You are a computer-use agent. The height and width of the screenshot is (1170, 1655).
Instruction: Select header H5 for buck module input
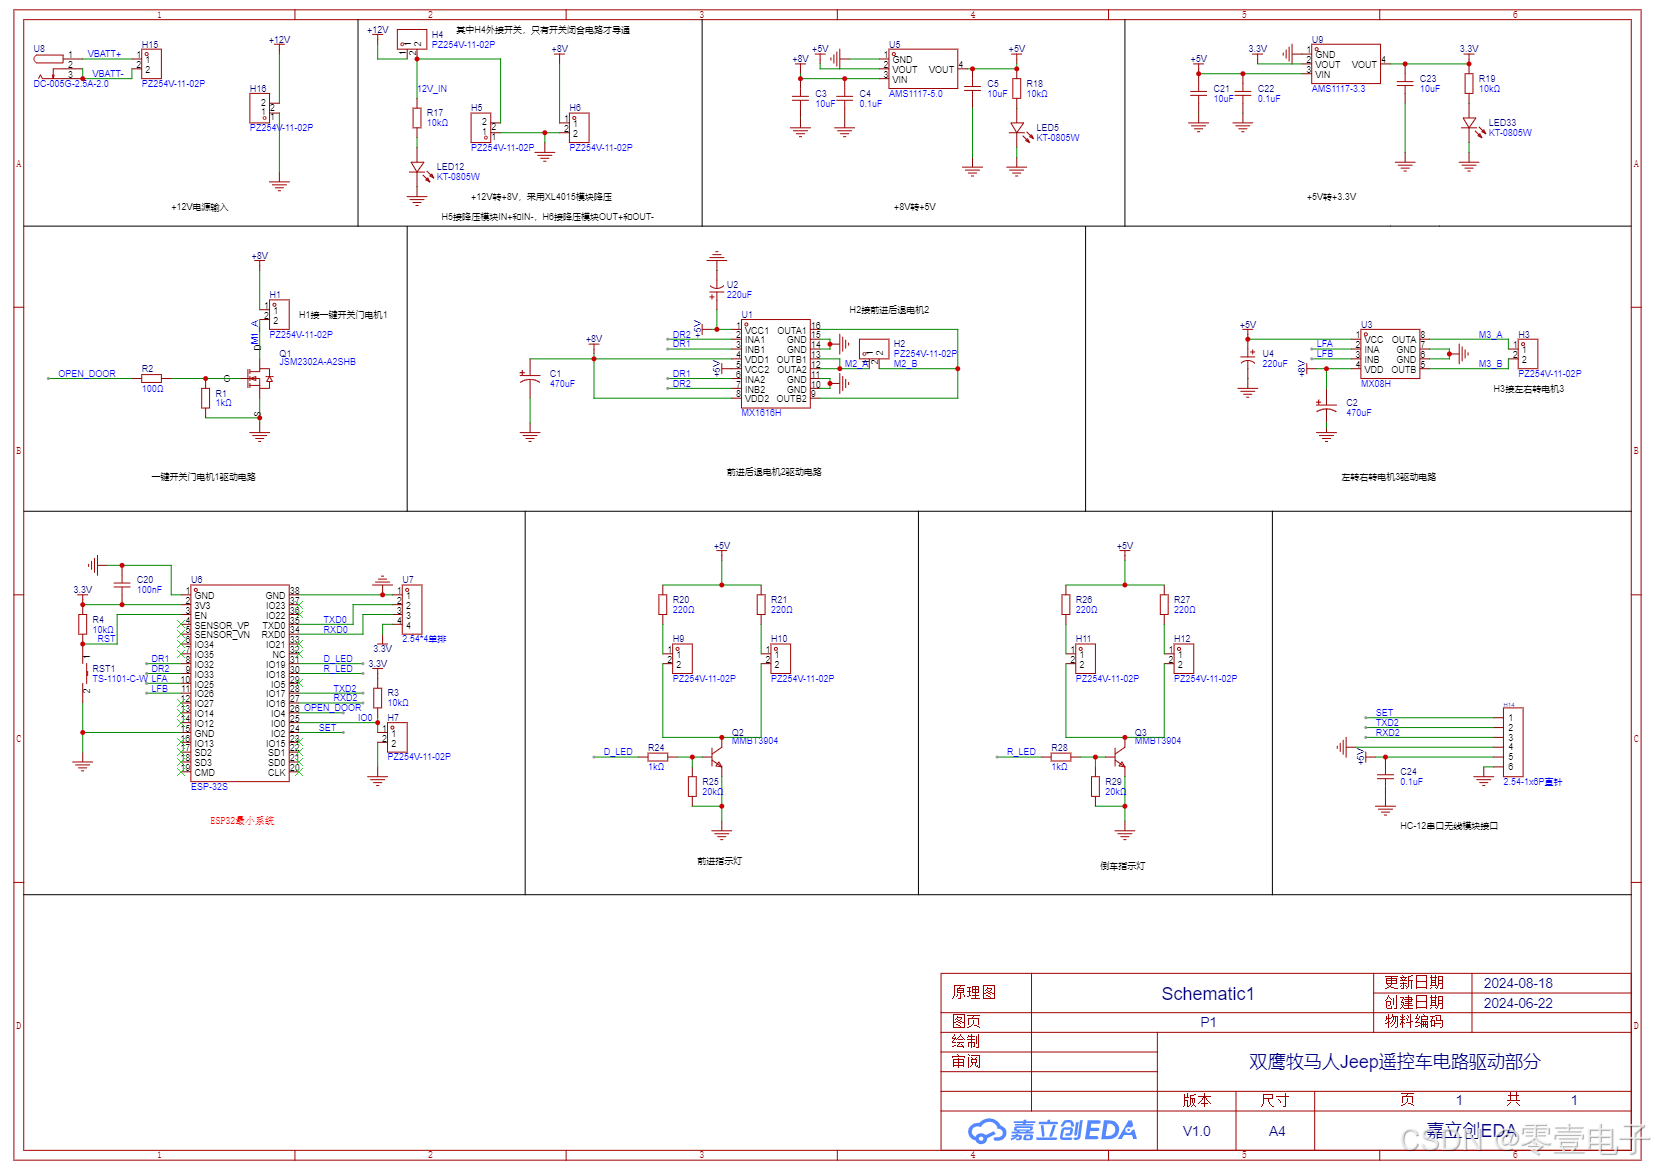481,127
